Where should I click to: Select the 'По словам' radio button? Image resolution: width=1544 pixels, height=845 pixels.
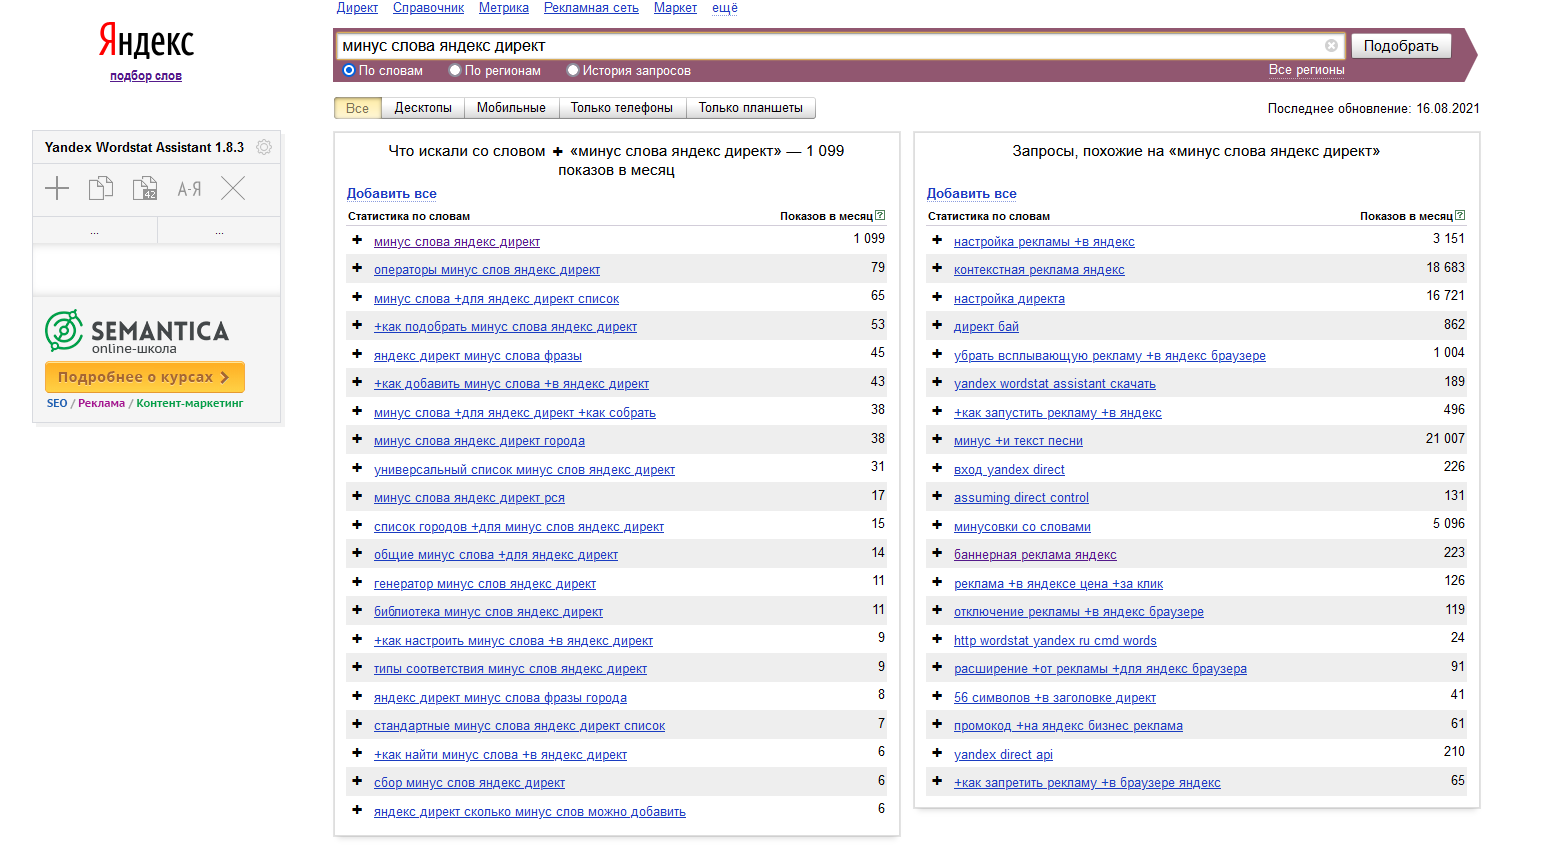(349, 70)
